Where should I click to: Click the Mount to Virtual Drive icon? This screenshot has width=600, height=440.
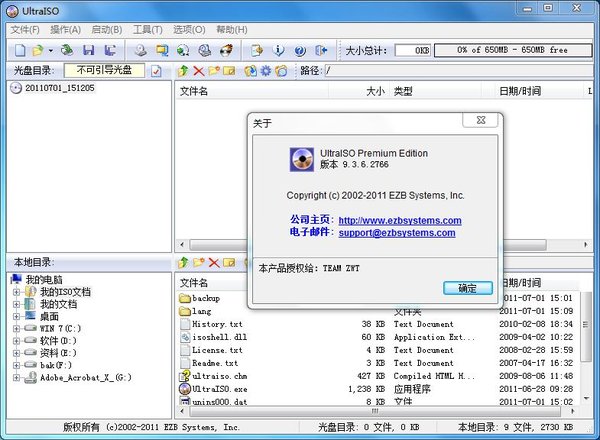[205, 50]
